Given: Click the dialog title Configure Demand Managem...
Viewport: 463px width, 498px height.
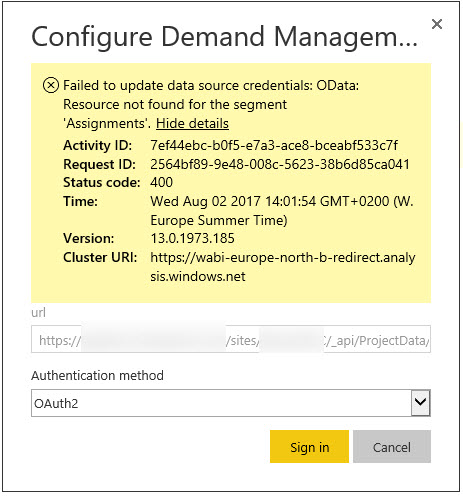Looking at the screenshot, I should (x=224, y=37).
